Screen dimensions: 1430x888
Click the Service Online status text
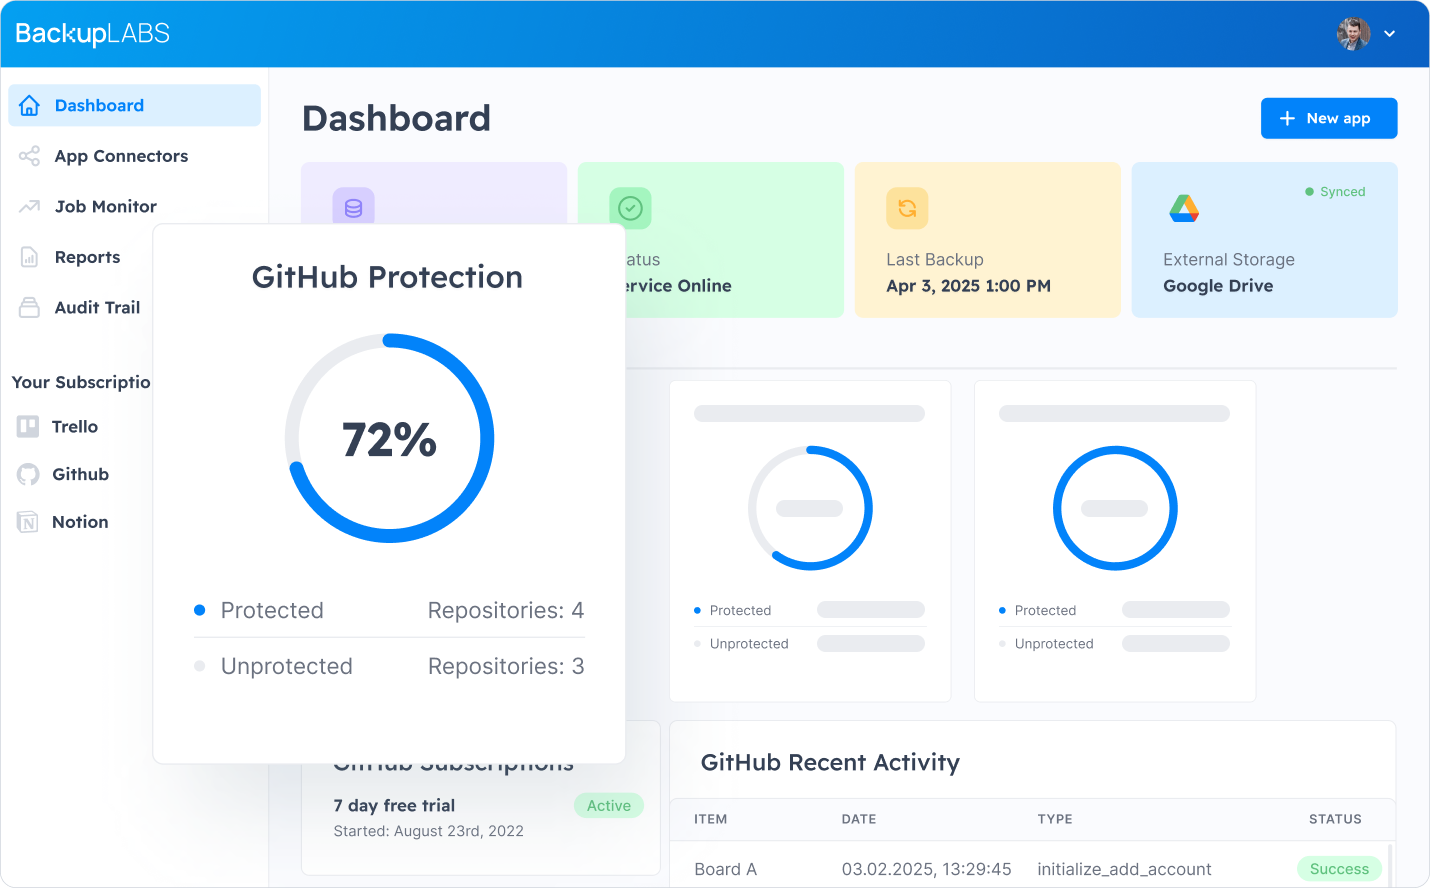679,286
